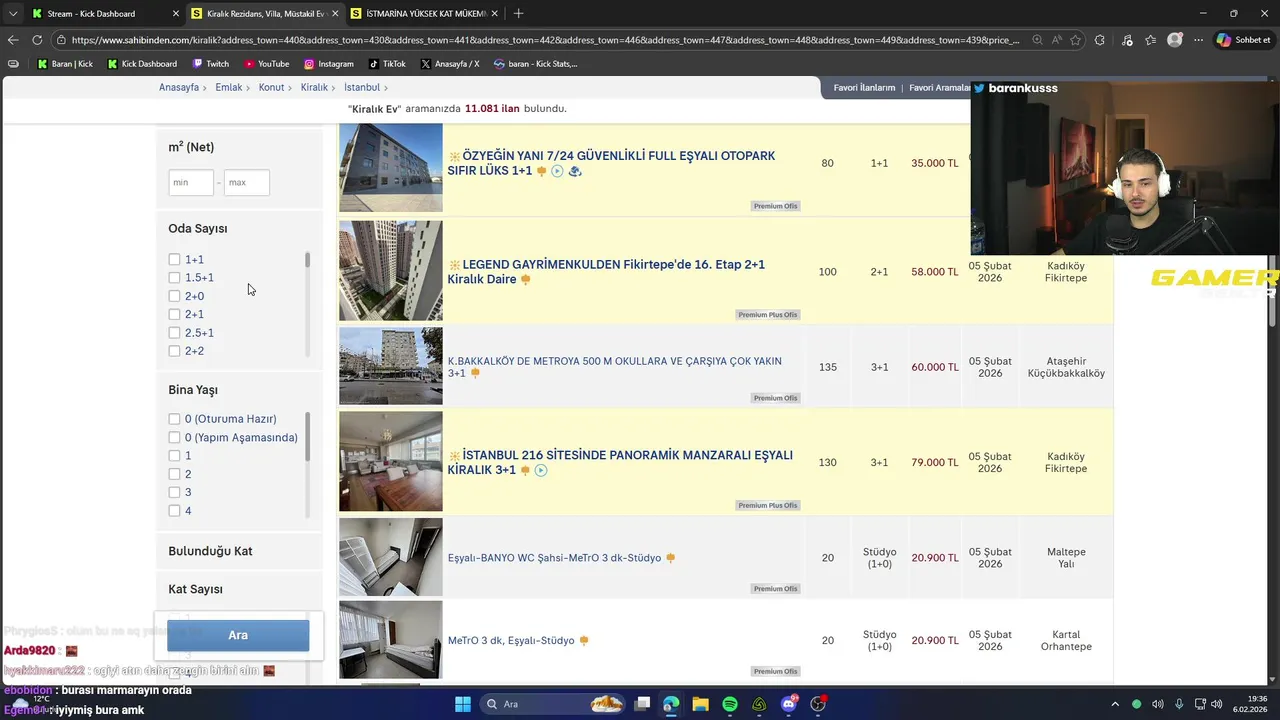View site information icon beside the URL

pos(61,40)
